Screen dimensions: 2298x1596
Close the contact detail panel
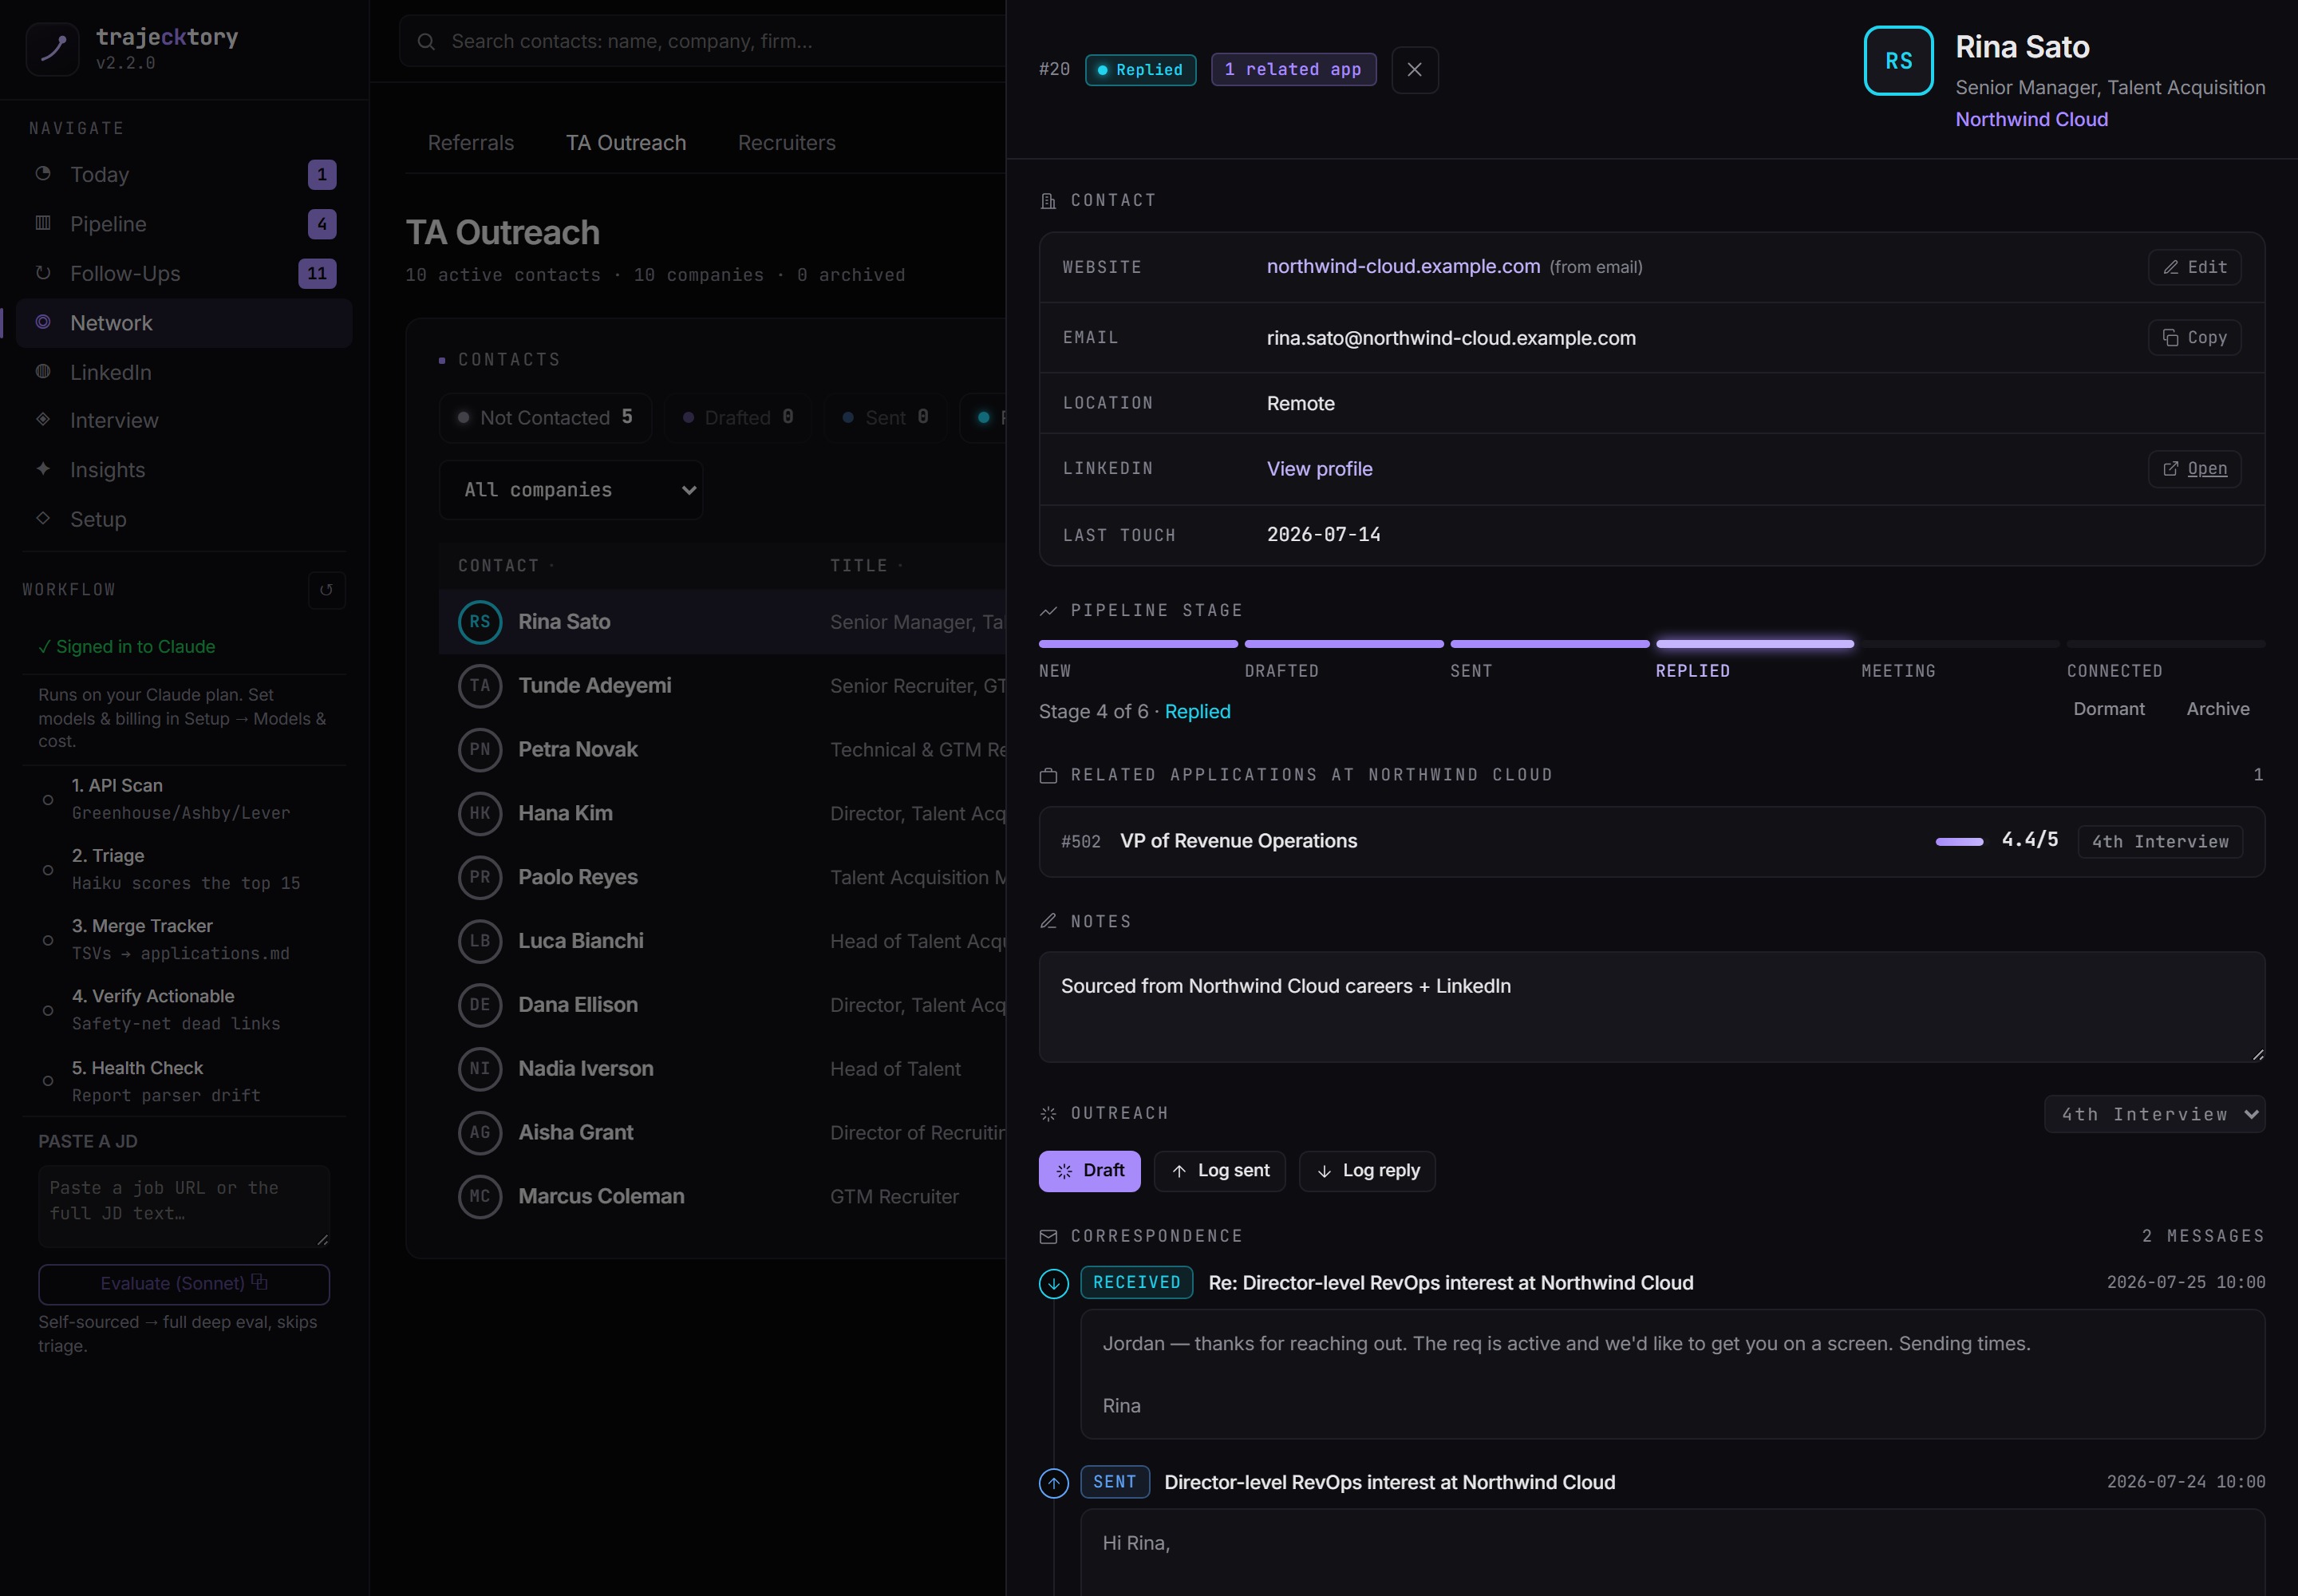pyautogui.click(x=1414, y=70)
